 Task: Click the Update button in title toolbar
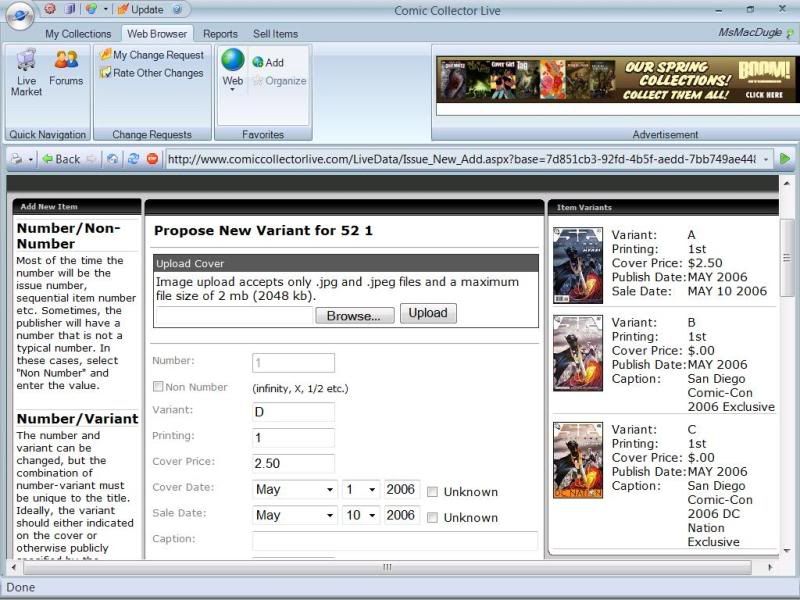(x=140, y=9)
